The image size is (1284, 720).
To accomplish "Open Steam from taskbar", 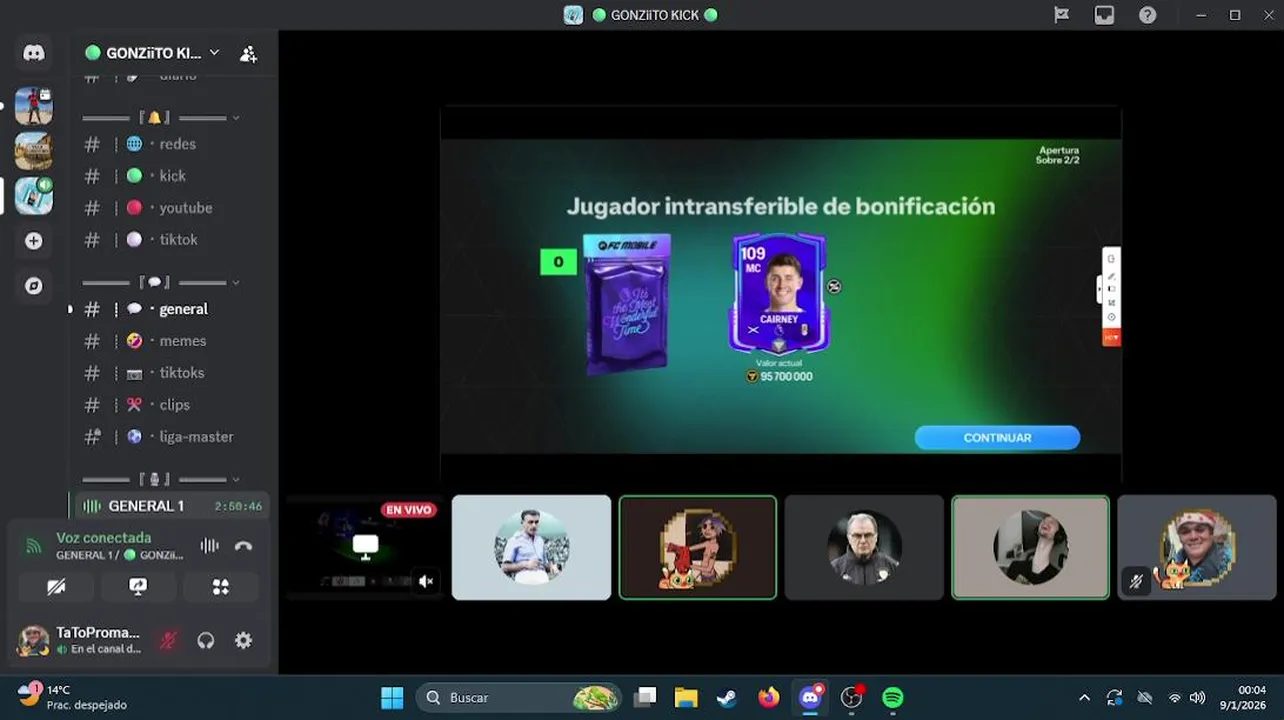I will (727, 697).
